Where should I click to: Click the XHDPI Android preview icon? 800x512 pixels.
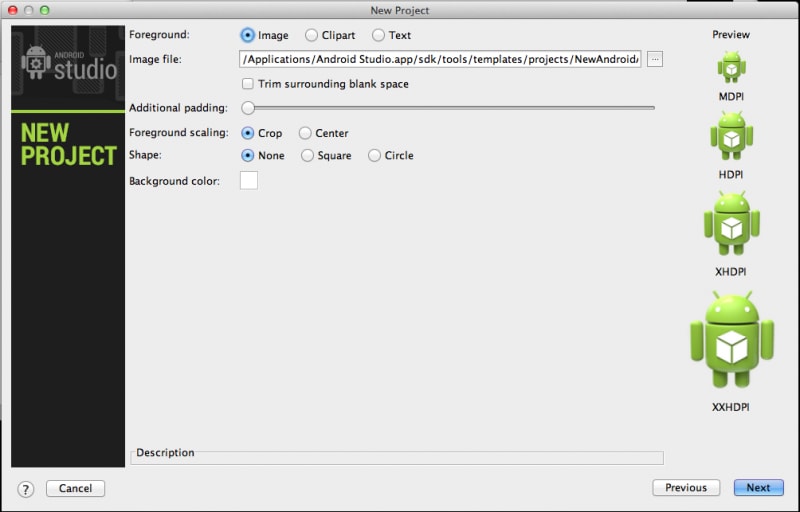(x=731, y=223)
